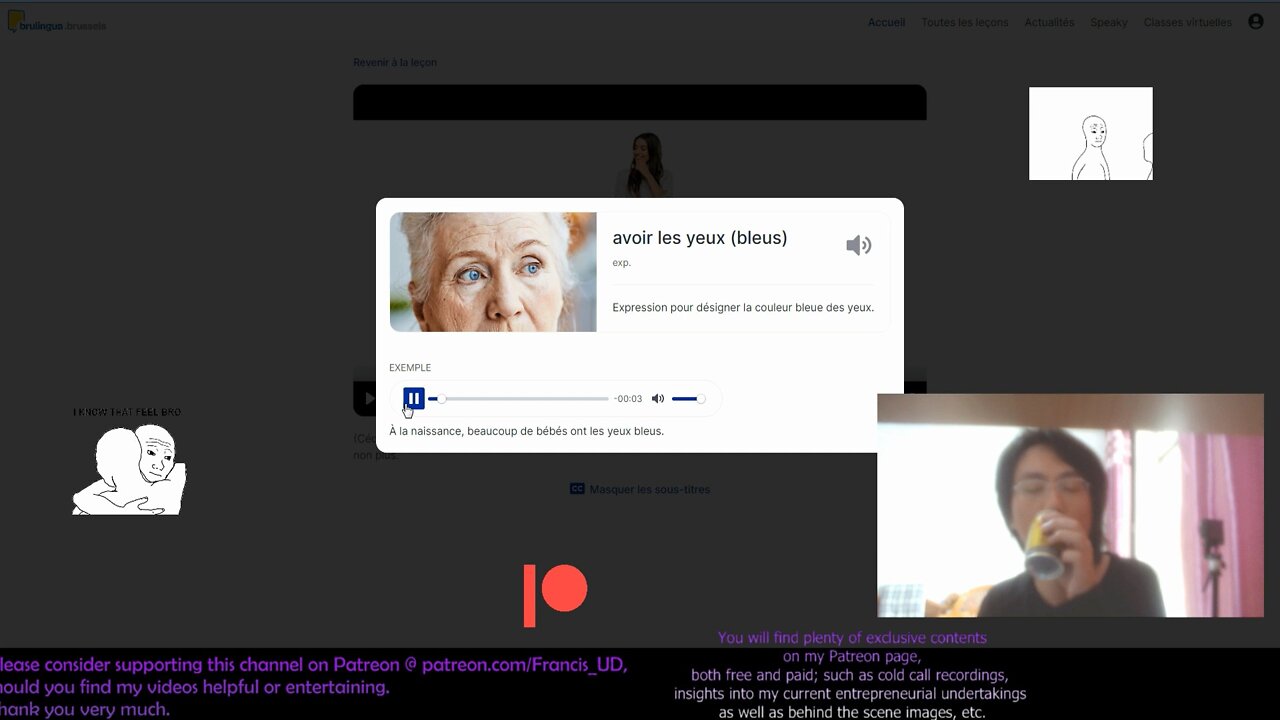The image size is (1280, 720).
Task: Open 'Toutes les leçons' menu
Action: click(964, 22)
